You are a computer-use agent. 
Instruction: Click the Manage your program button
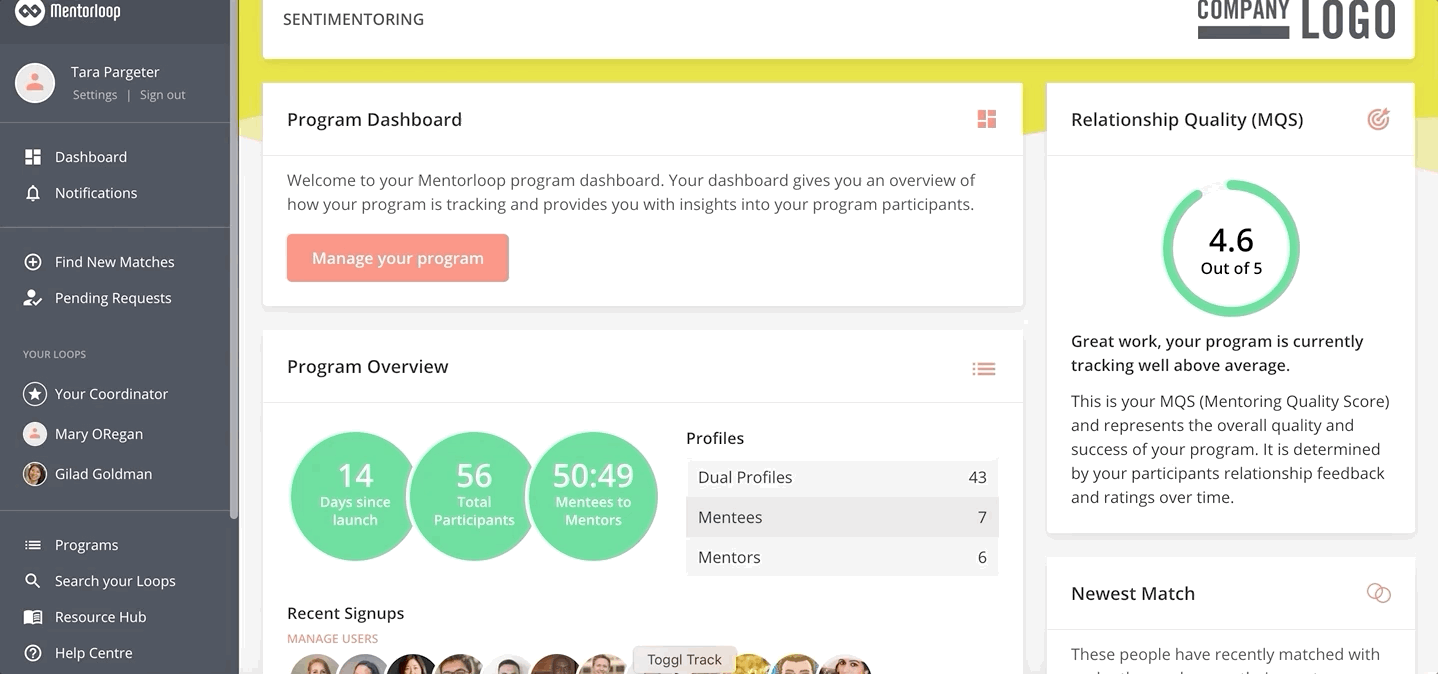coord(398,258)
